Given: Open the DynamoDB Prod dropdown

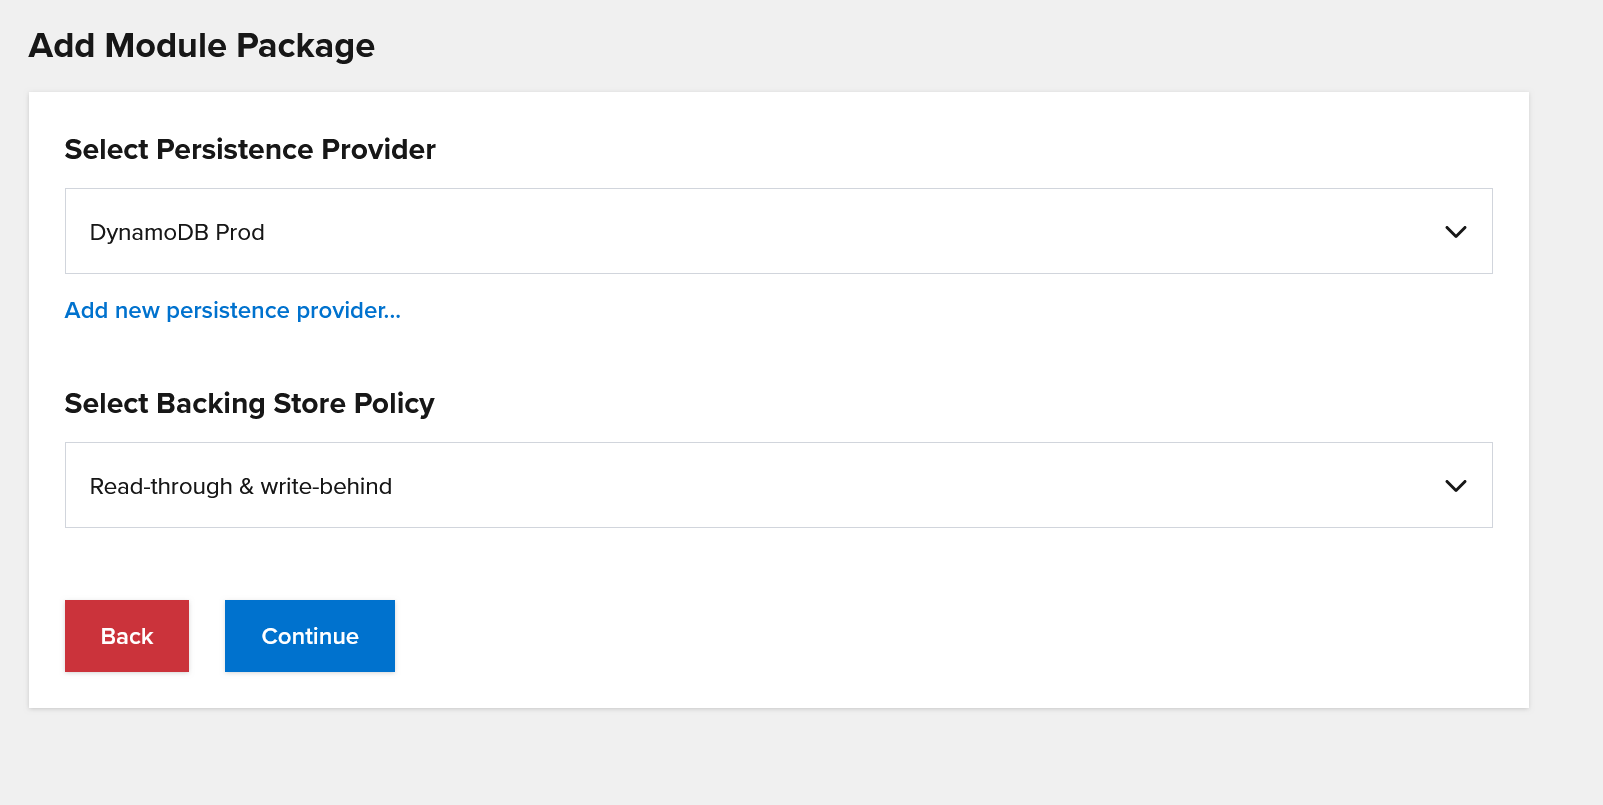Looking at the screenshot, I should (x=778, y=231).
